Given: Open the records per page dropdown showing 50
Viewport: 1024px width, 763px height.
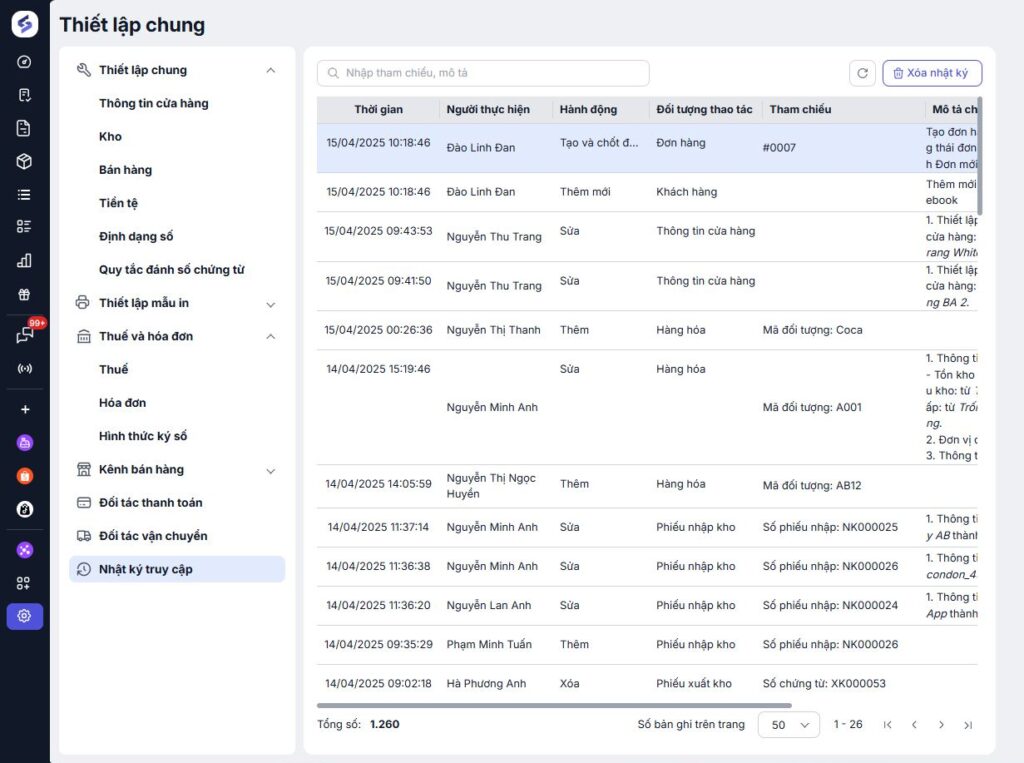Looking at the screenshot, I should tap(789, 724).
